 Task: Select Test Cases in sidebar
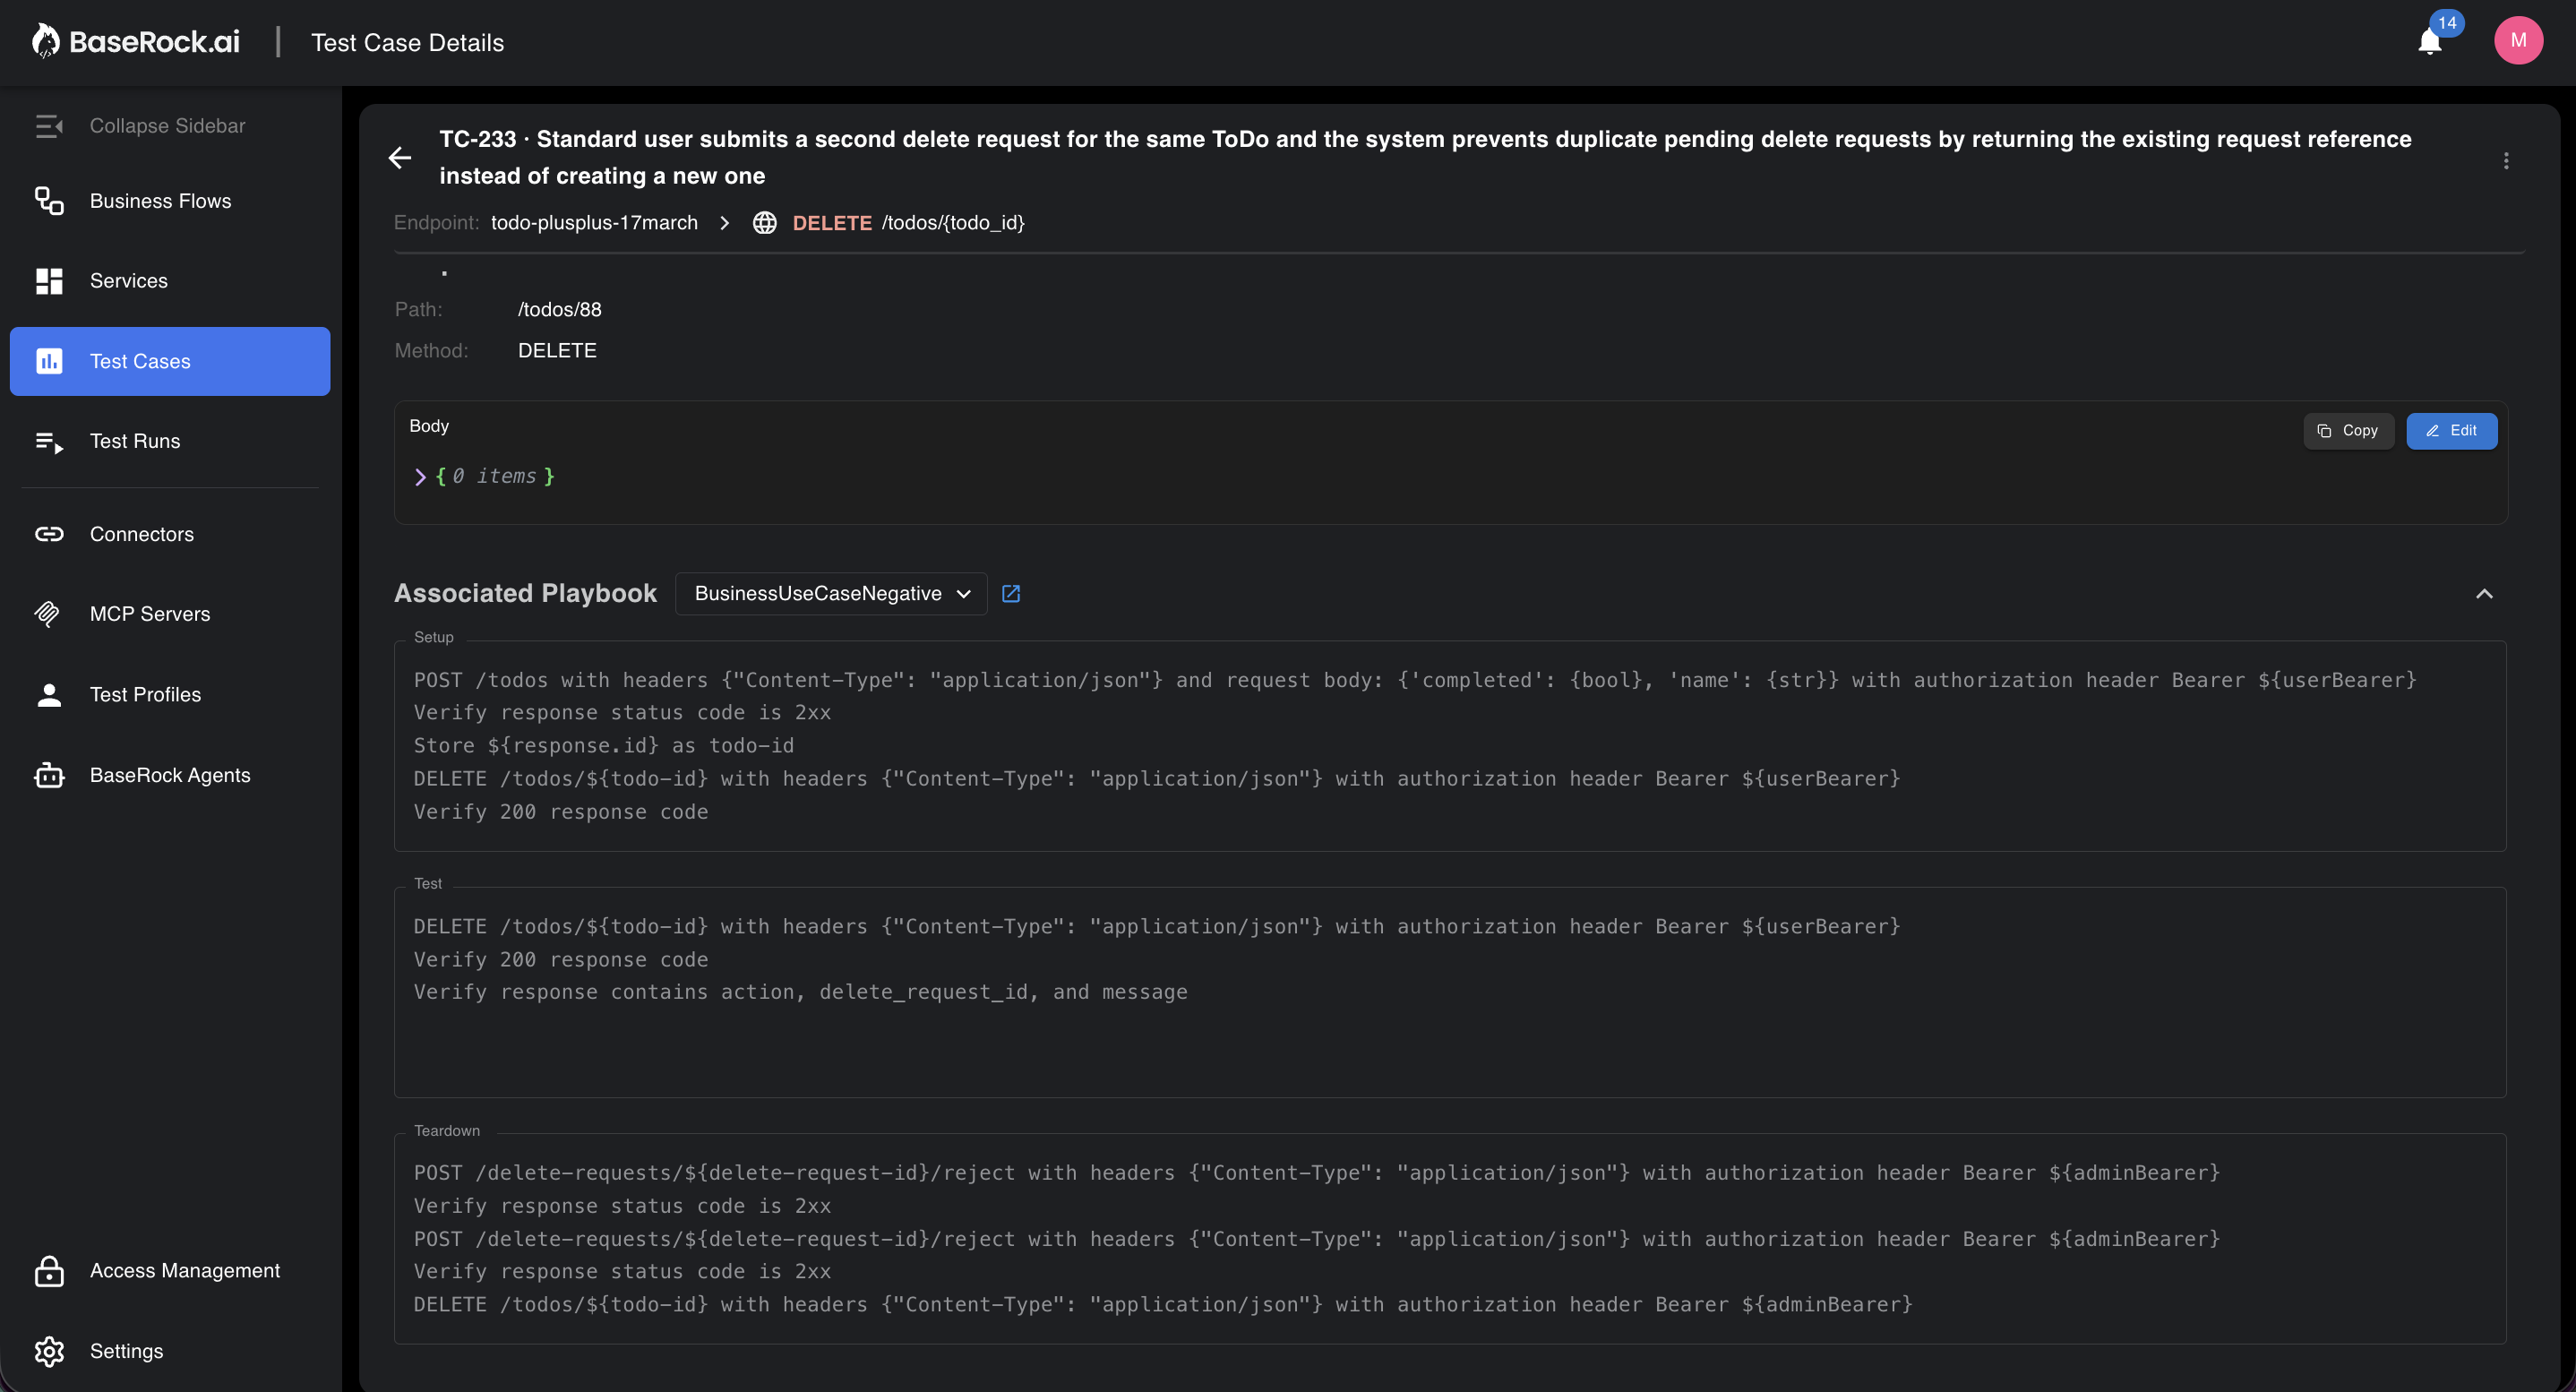pyautogui.click(x=170, y=361)
